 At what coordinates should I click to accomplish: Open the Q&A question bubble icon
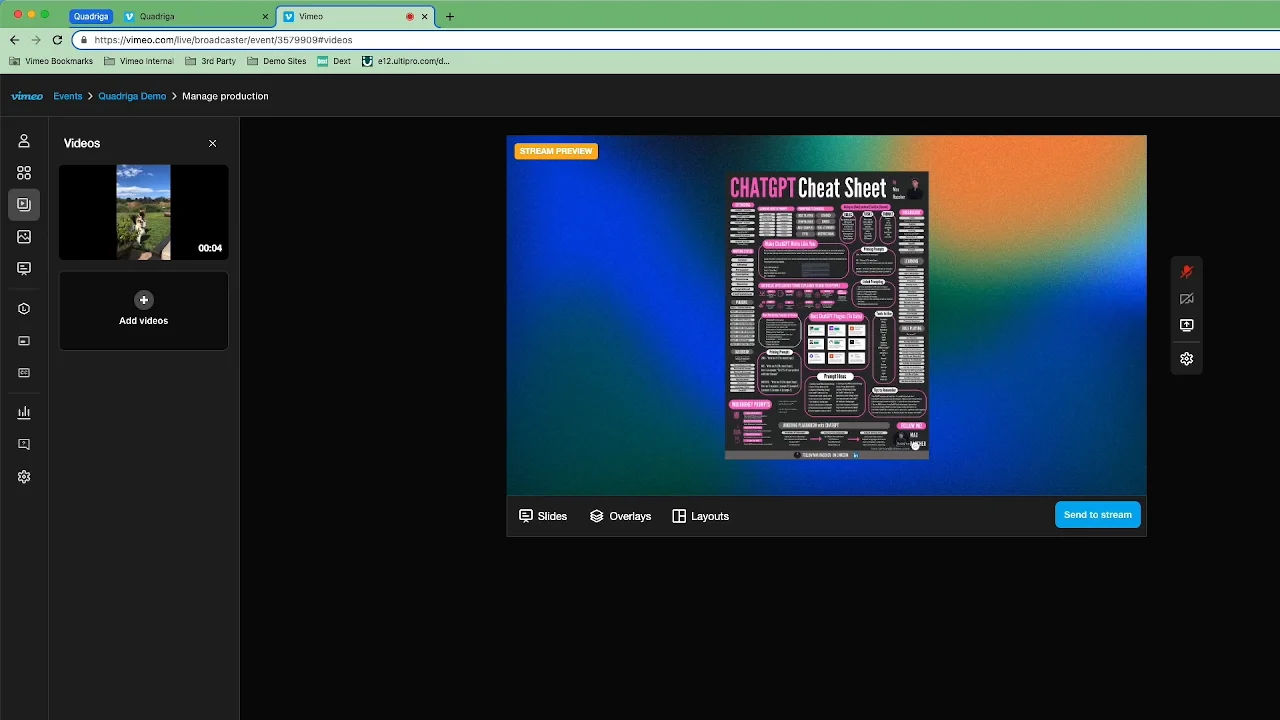[24, 444]
